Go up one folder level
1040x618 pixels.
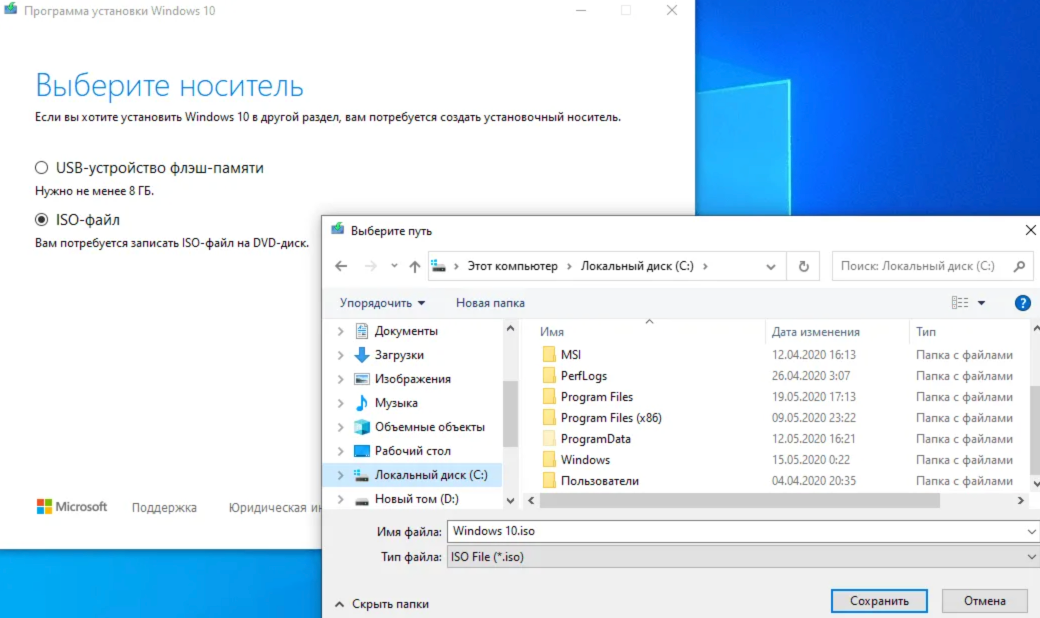(415, 266)
